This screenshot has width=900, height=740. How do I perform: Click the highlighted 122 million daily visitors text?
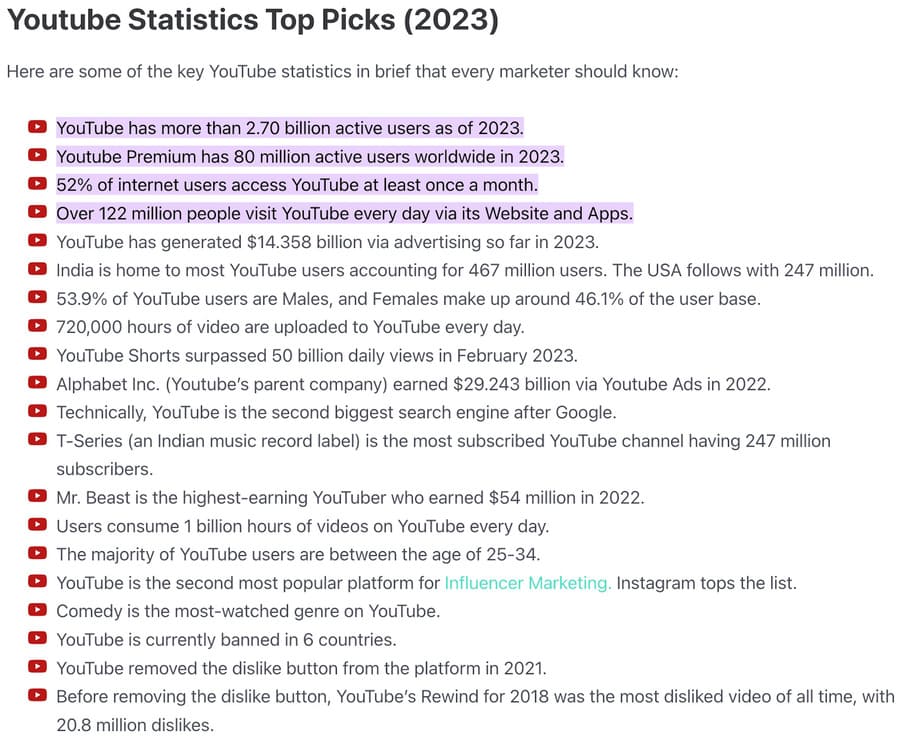coord(344,213)
